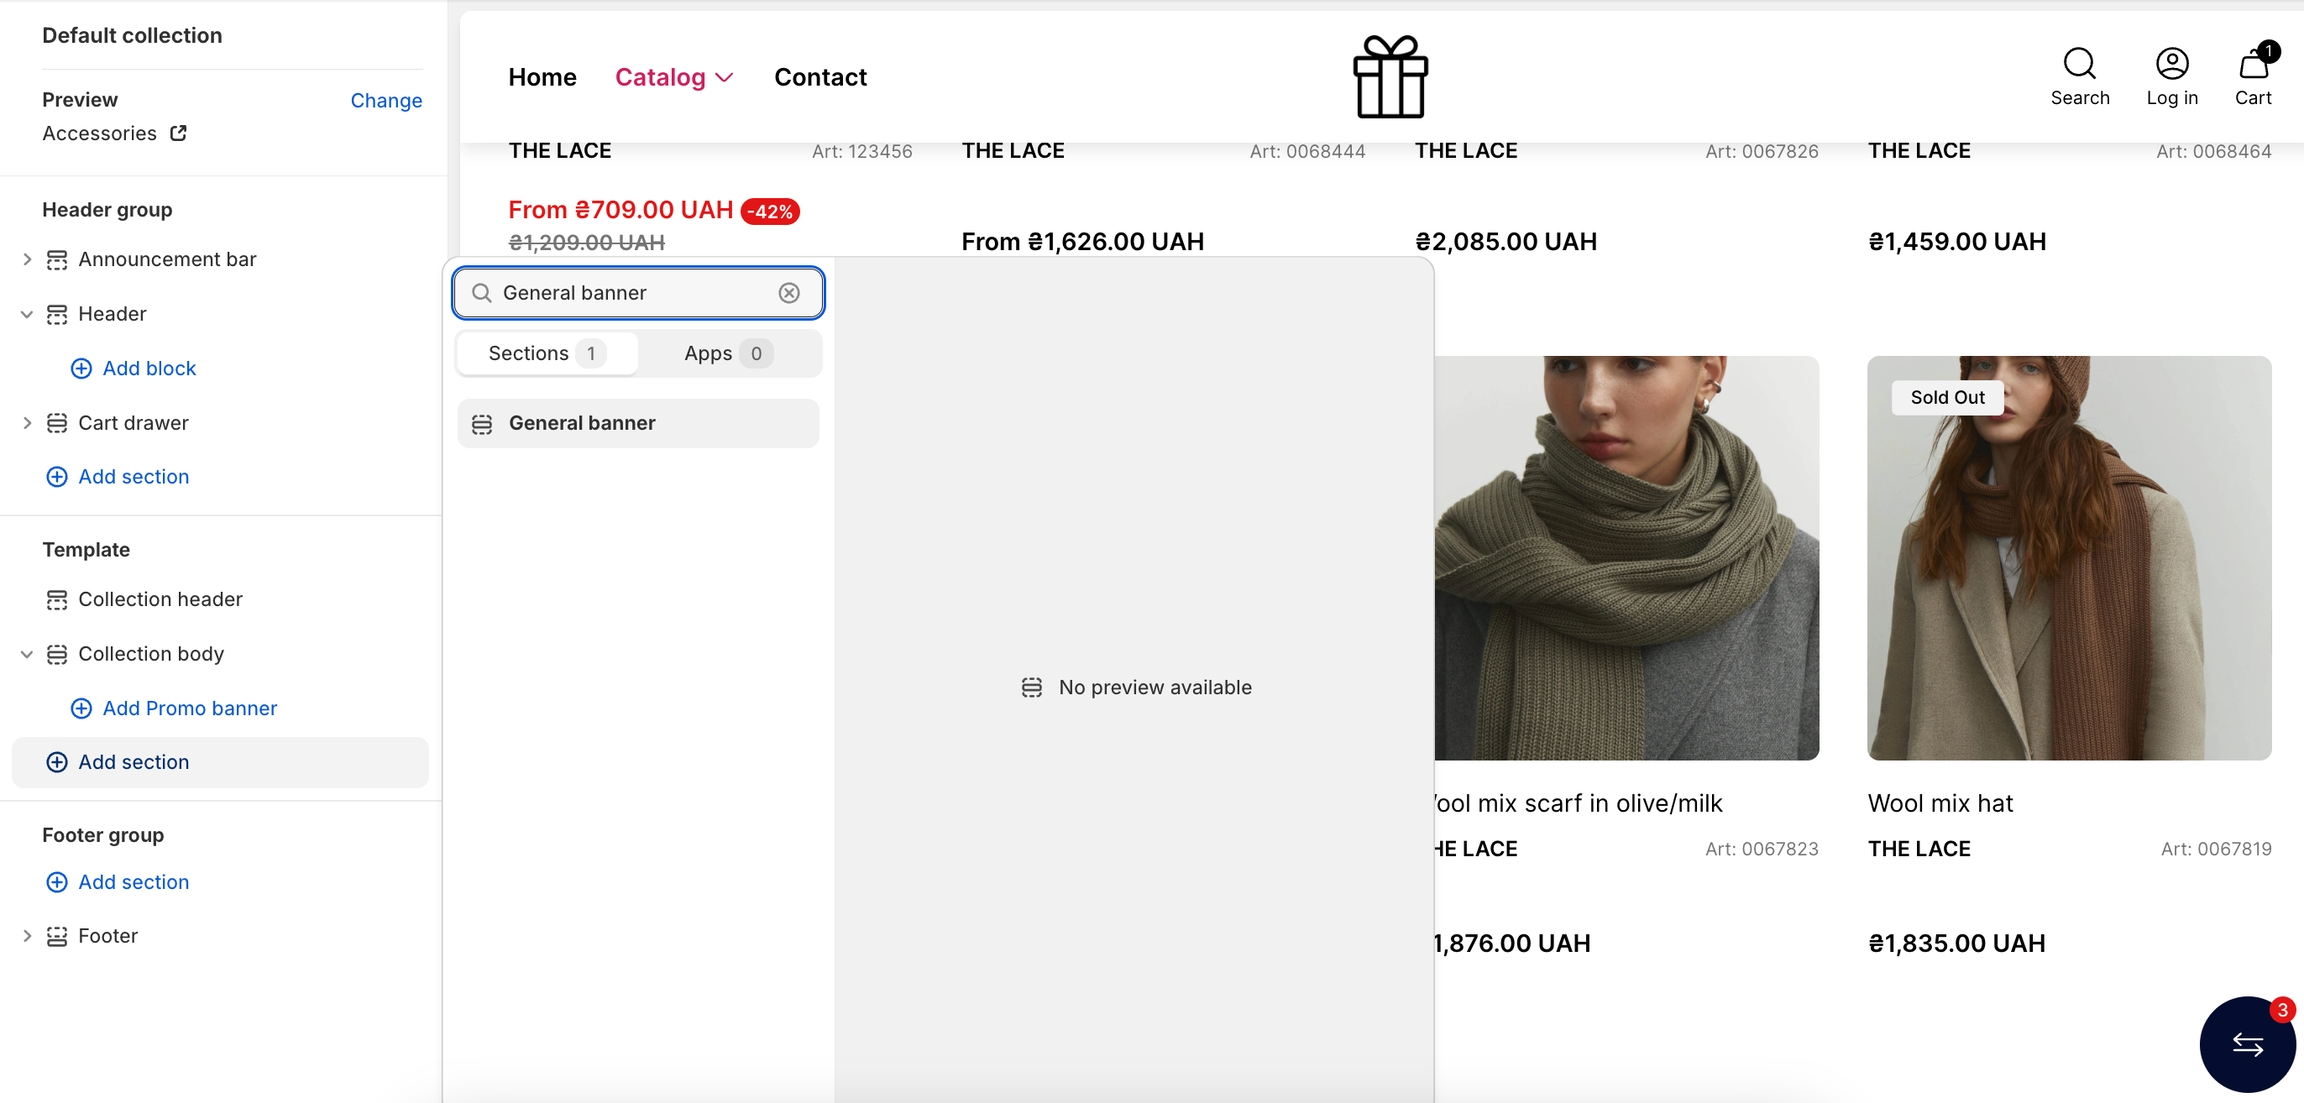Screen dimensions: 2304x1103
Task: Open the Cart bag icon
Action: click(x=2253, y=65)
